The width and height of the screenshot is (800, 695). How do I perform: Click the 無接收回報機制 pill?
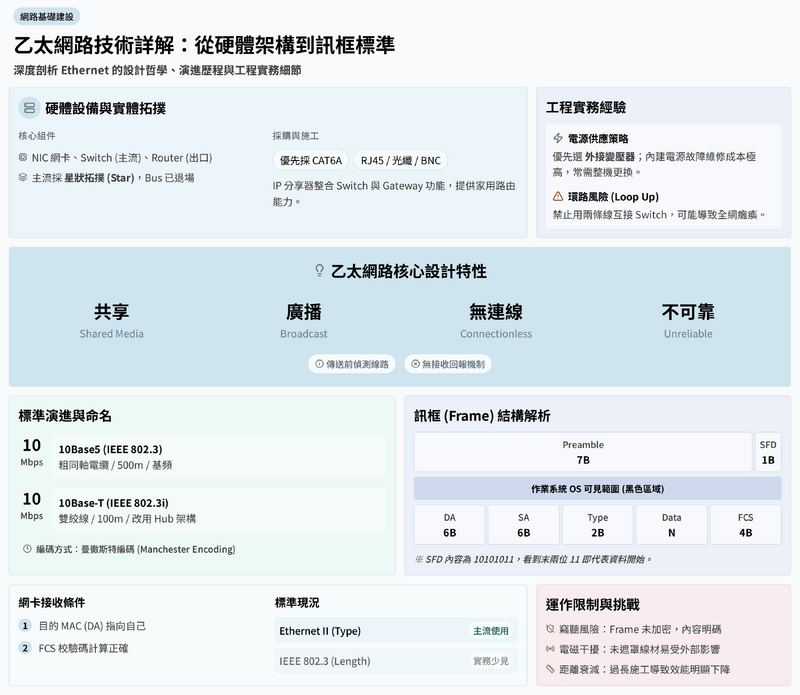(x=447, y=364)
